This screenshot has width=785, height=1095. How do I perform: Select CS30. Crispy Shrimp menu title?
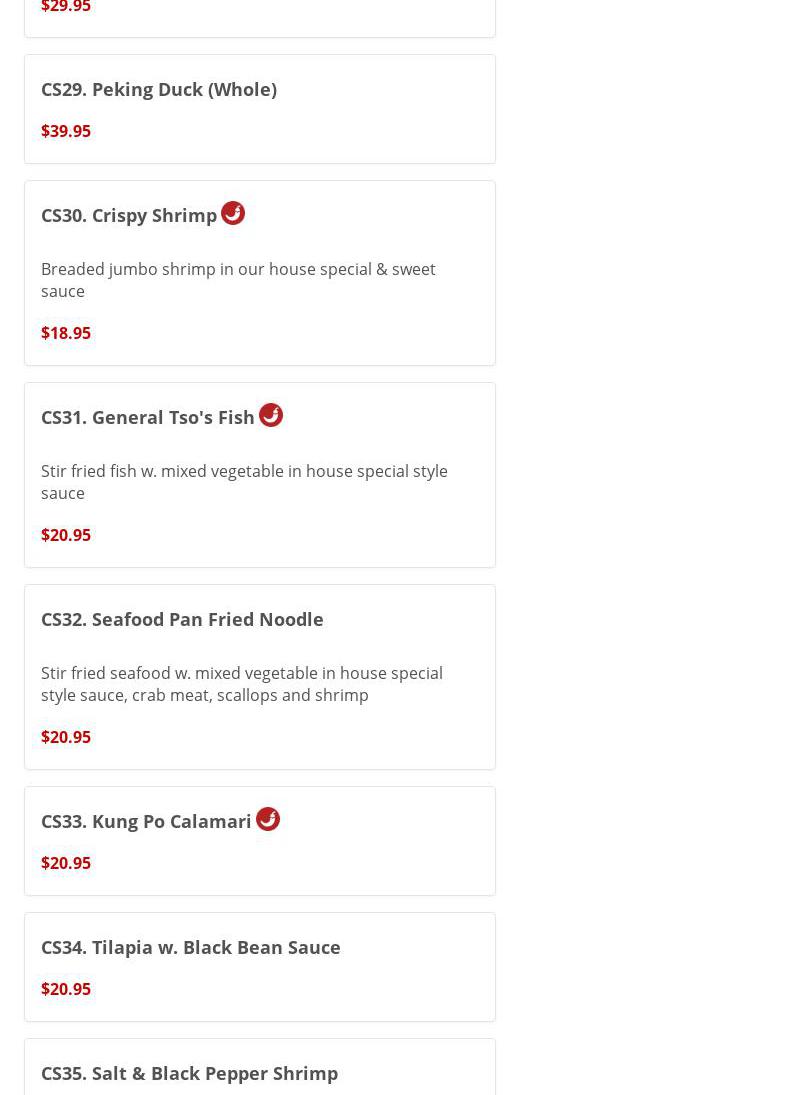[x=129, y=215]
